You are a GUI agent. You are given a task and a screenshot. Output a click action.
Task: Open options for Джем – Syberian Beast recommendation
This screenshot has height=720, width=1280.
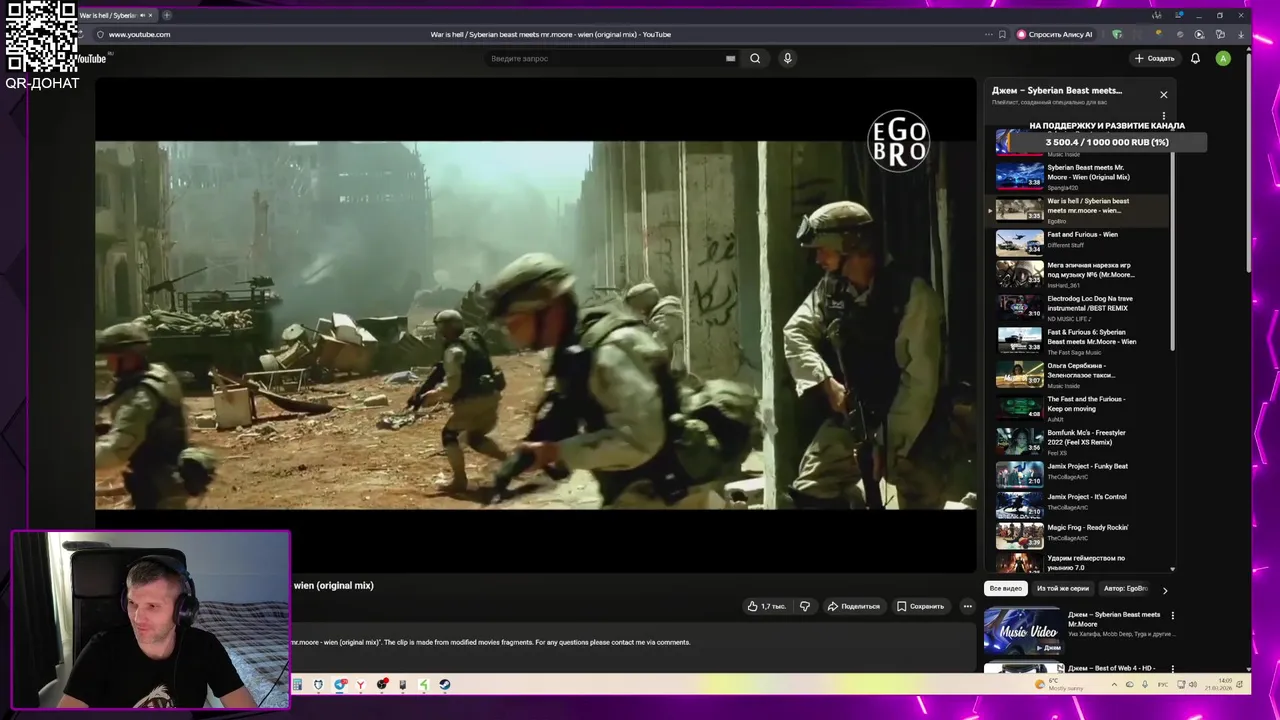click(x=1173, y=615)
